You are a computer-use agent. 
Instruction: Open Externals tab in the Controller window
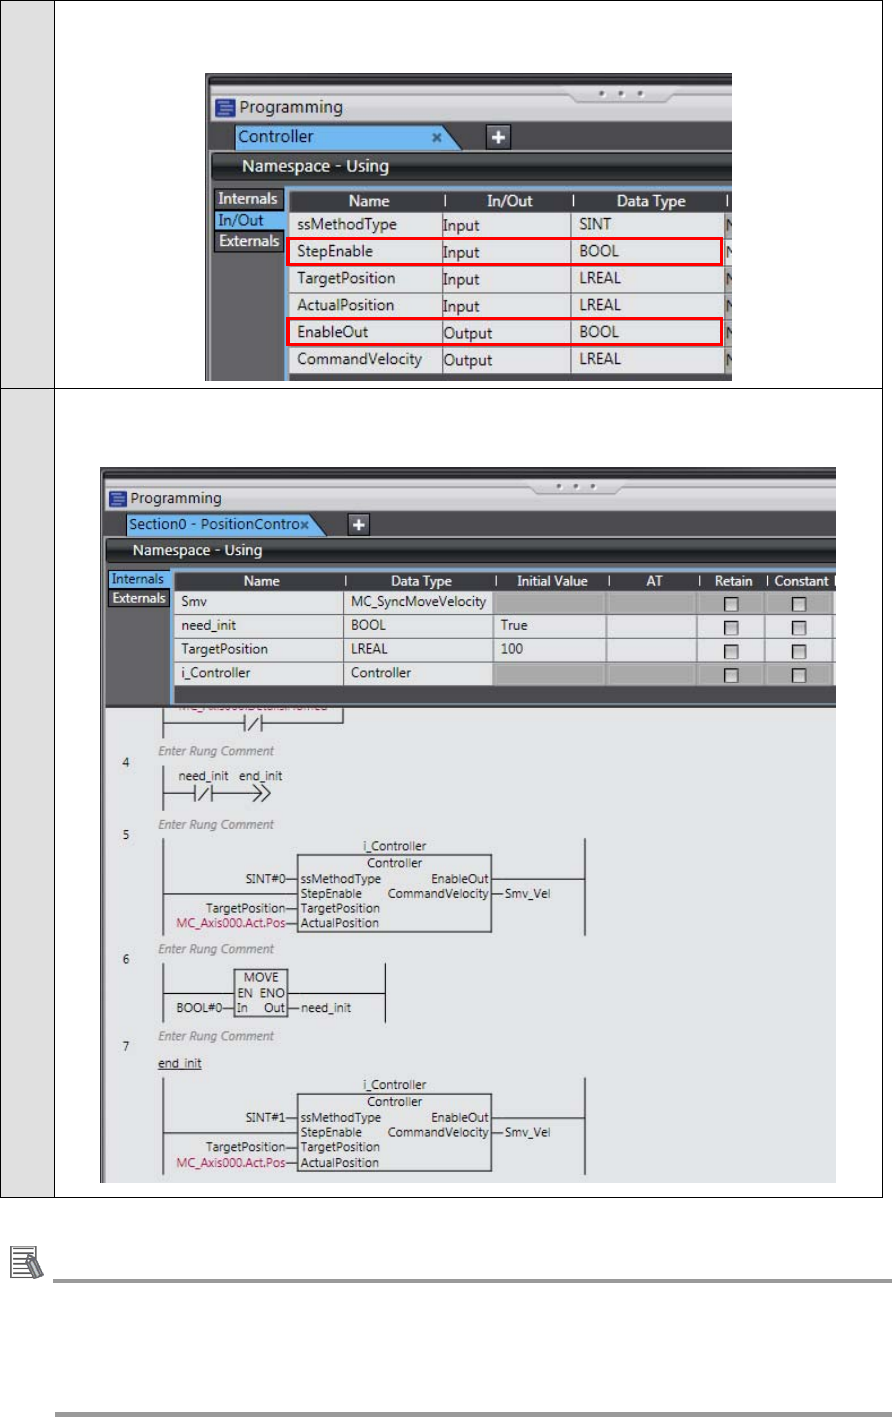(249, 241)
